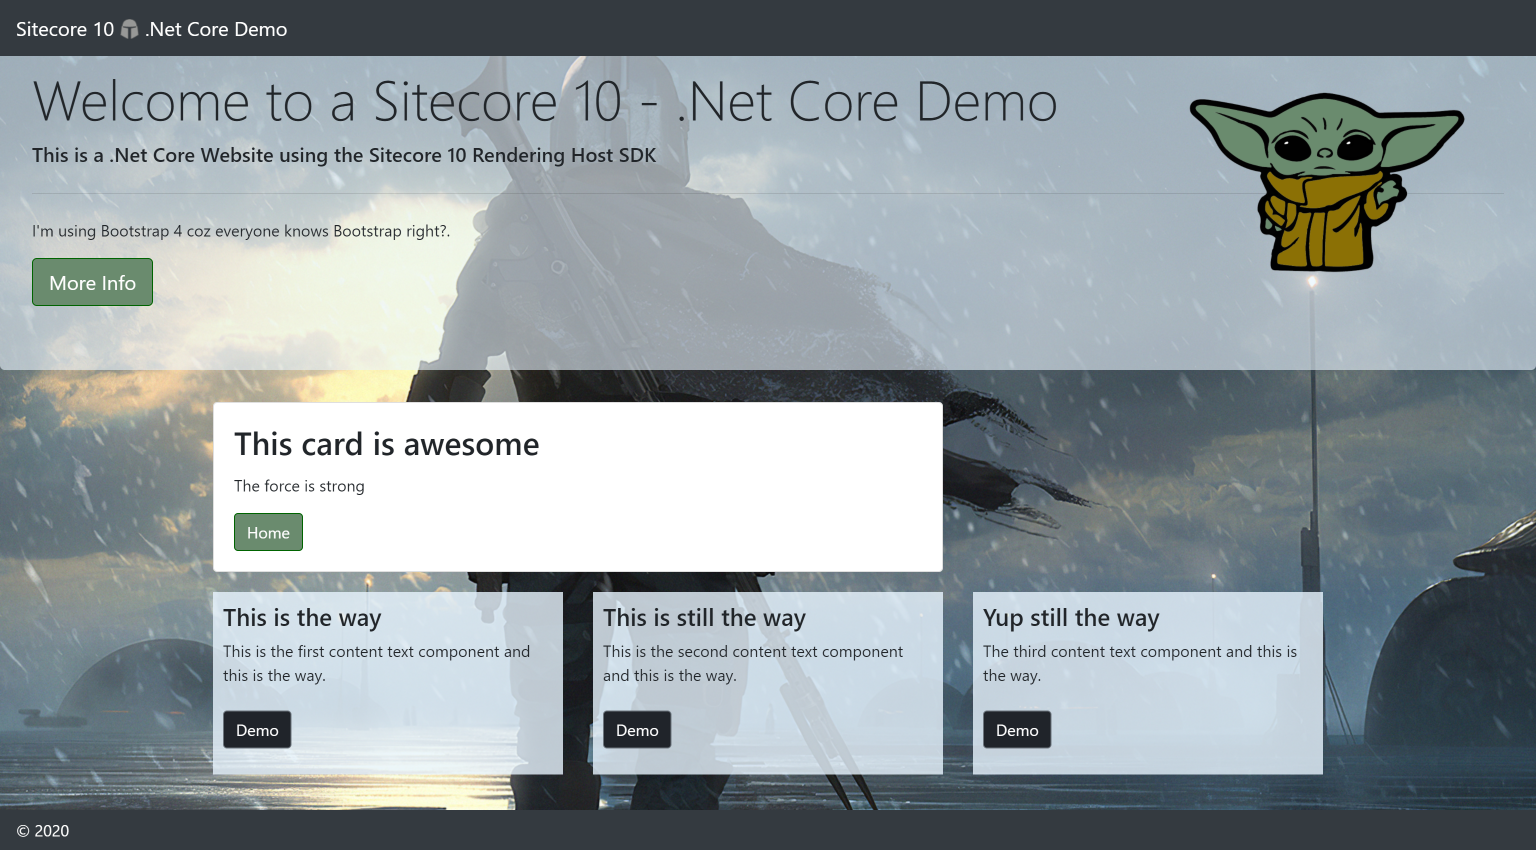Click 'The force is strong' text

(299, 486)
